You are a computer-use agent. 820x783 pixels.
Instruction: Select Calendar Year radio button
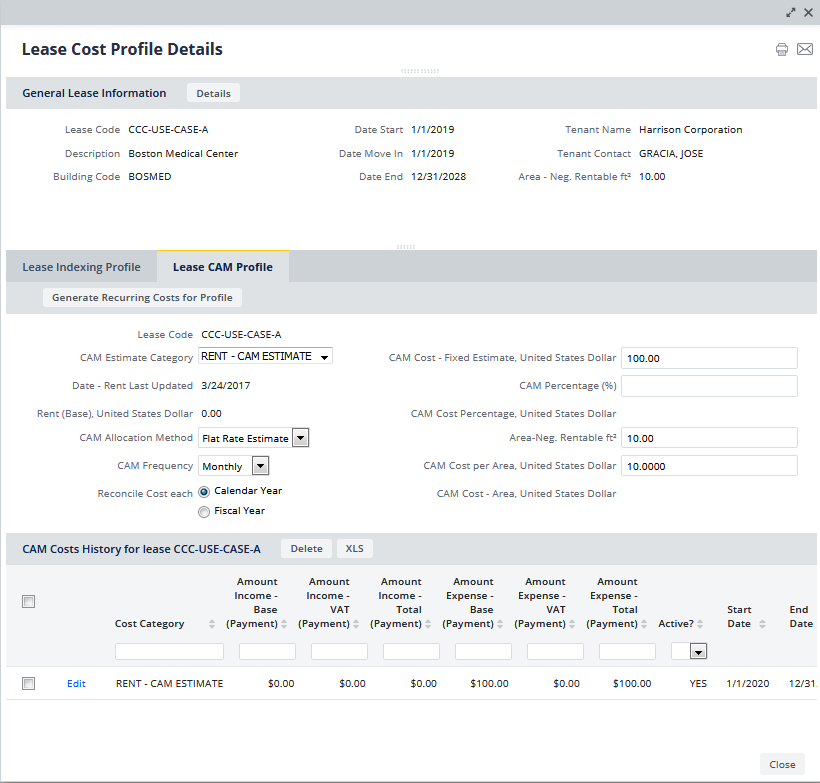click(x=204, y=491)
